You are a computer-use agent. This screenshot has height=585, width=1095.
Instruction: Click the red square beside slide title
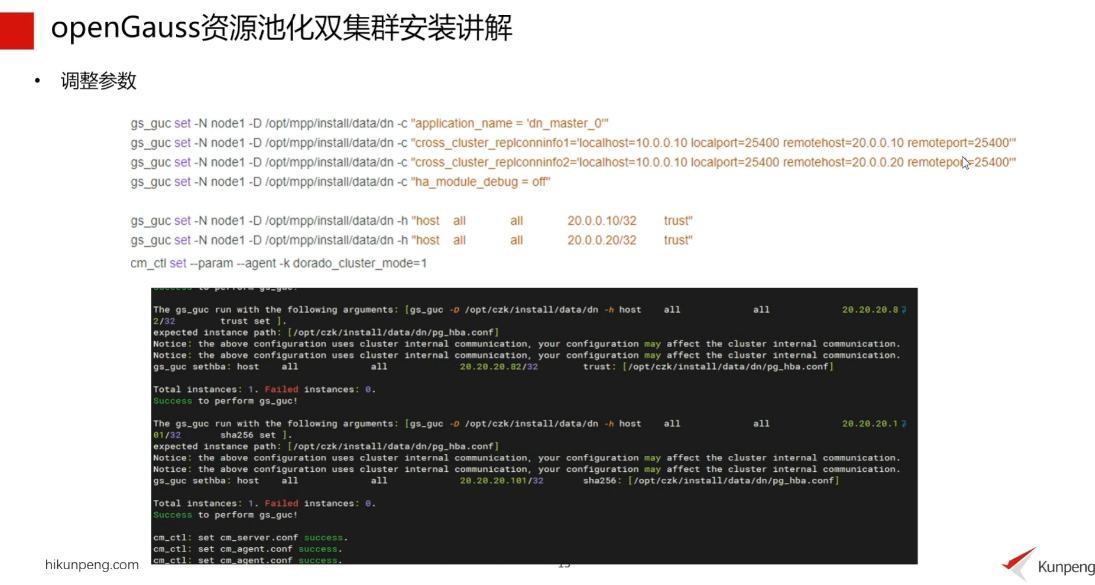coord(17,31)
